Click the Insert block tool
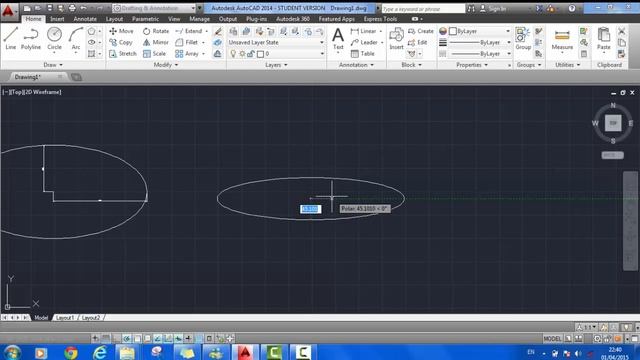This screenshot has height=360, width=640. (x=396, y=39)
